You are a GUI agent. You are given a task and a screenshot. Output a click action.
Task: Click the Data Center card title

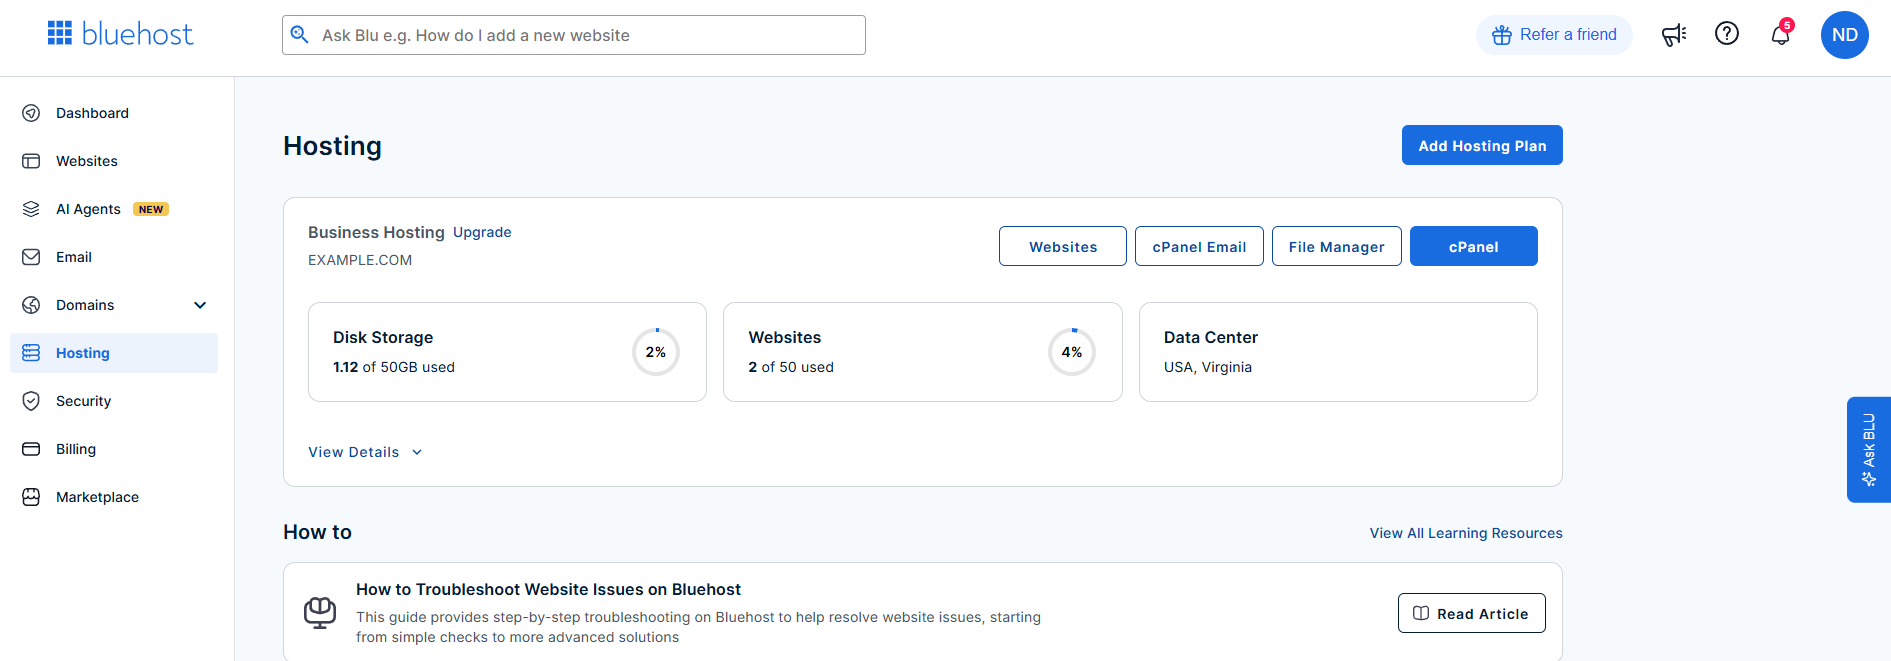click(1211, 338)
